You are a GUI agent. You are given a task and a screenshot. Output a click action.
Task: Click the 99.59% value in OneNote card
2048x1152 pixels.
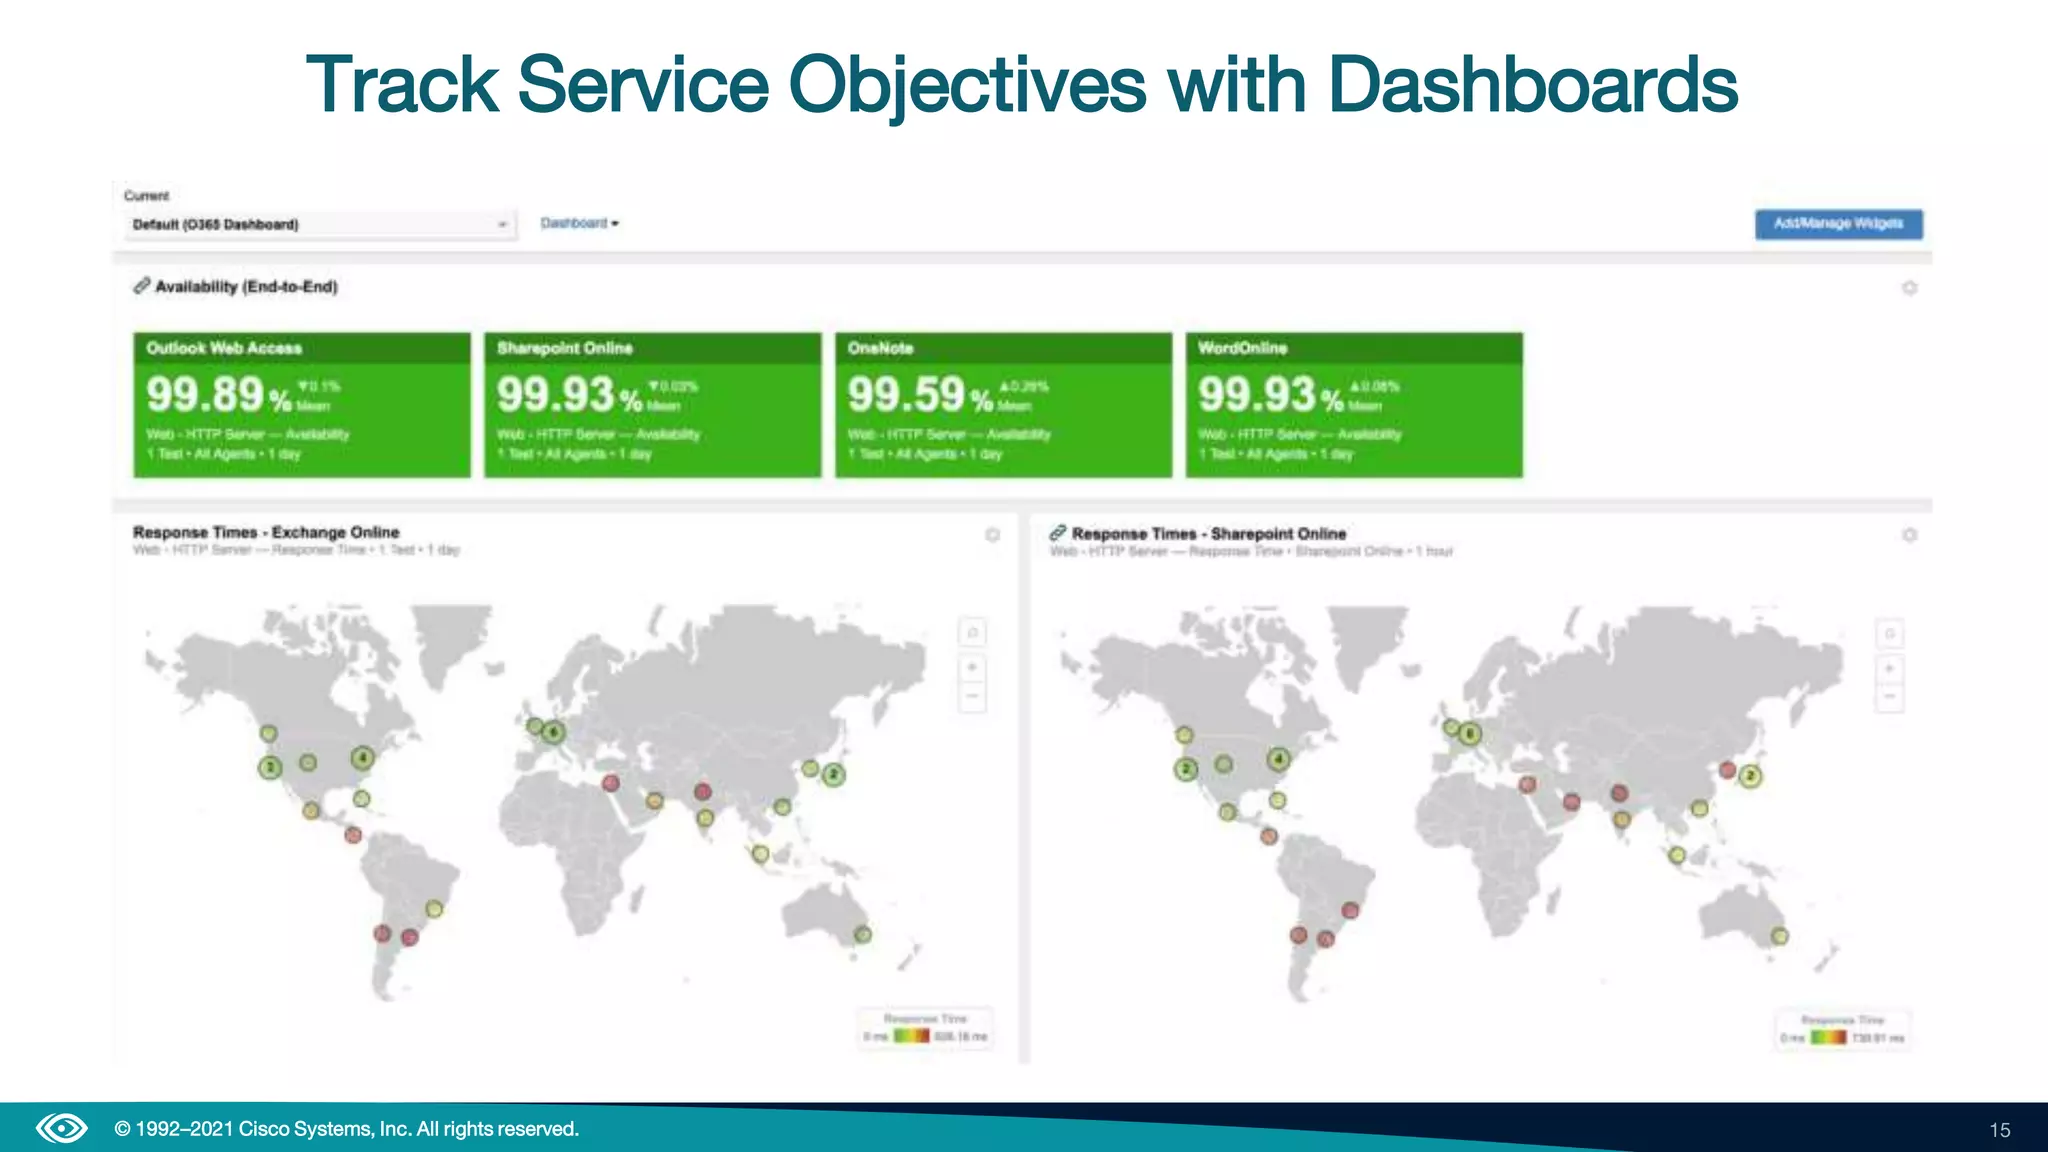(x=920, y=394)
